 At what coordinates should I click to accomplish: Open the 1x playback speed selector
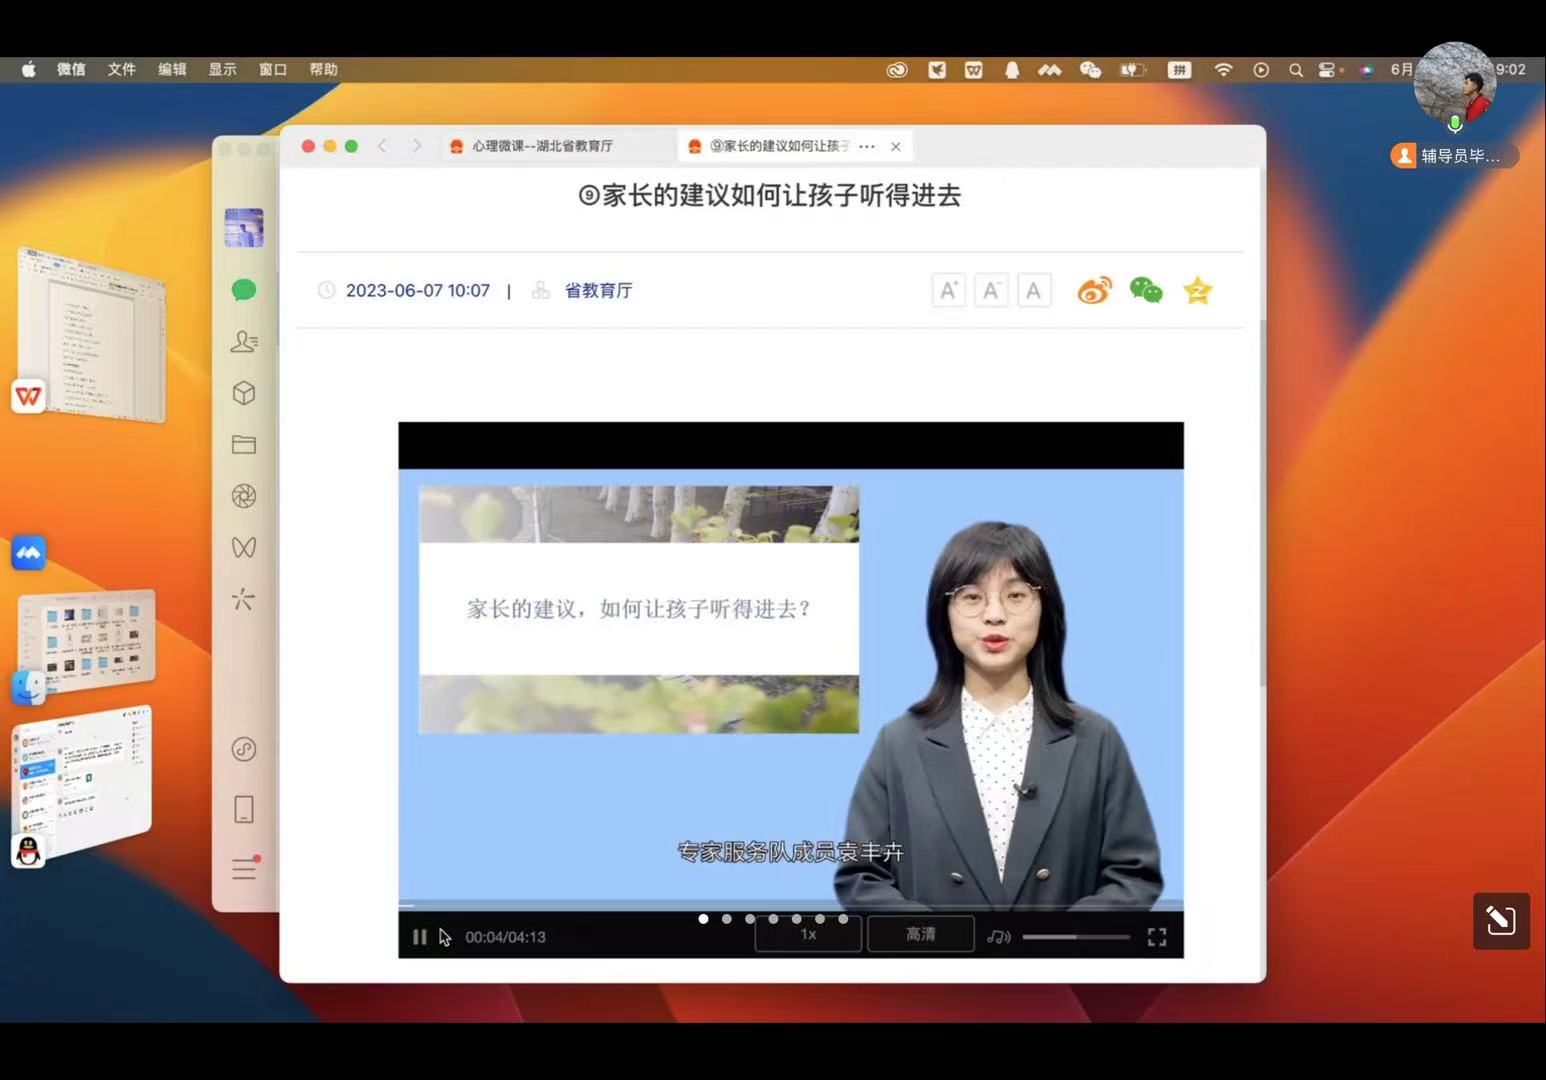808,934
